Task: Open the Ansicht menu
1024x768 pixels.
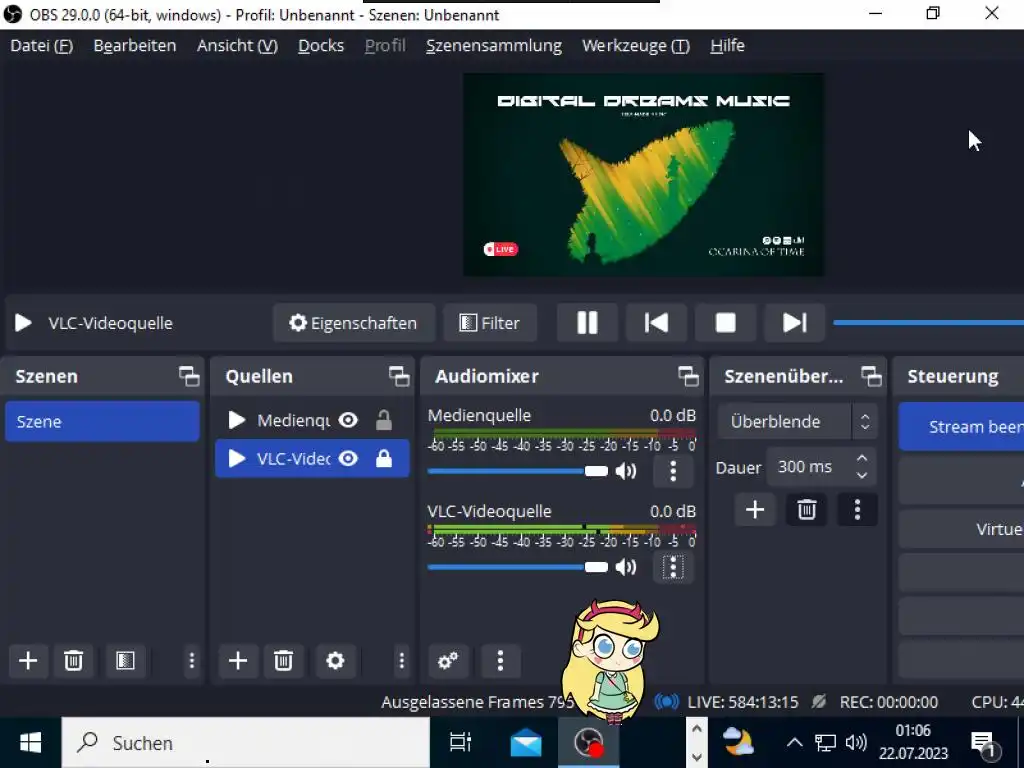Action: coord(237,46)
